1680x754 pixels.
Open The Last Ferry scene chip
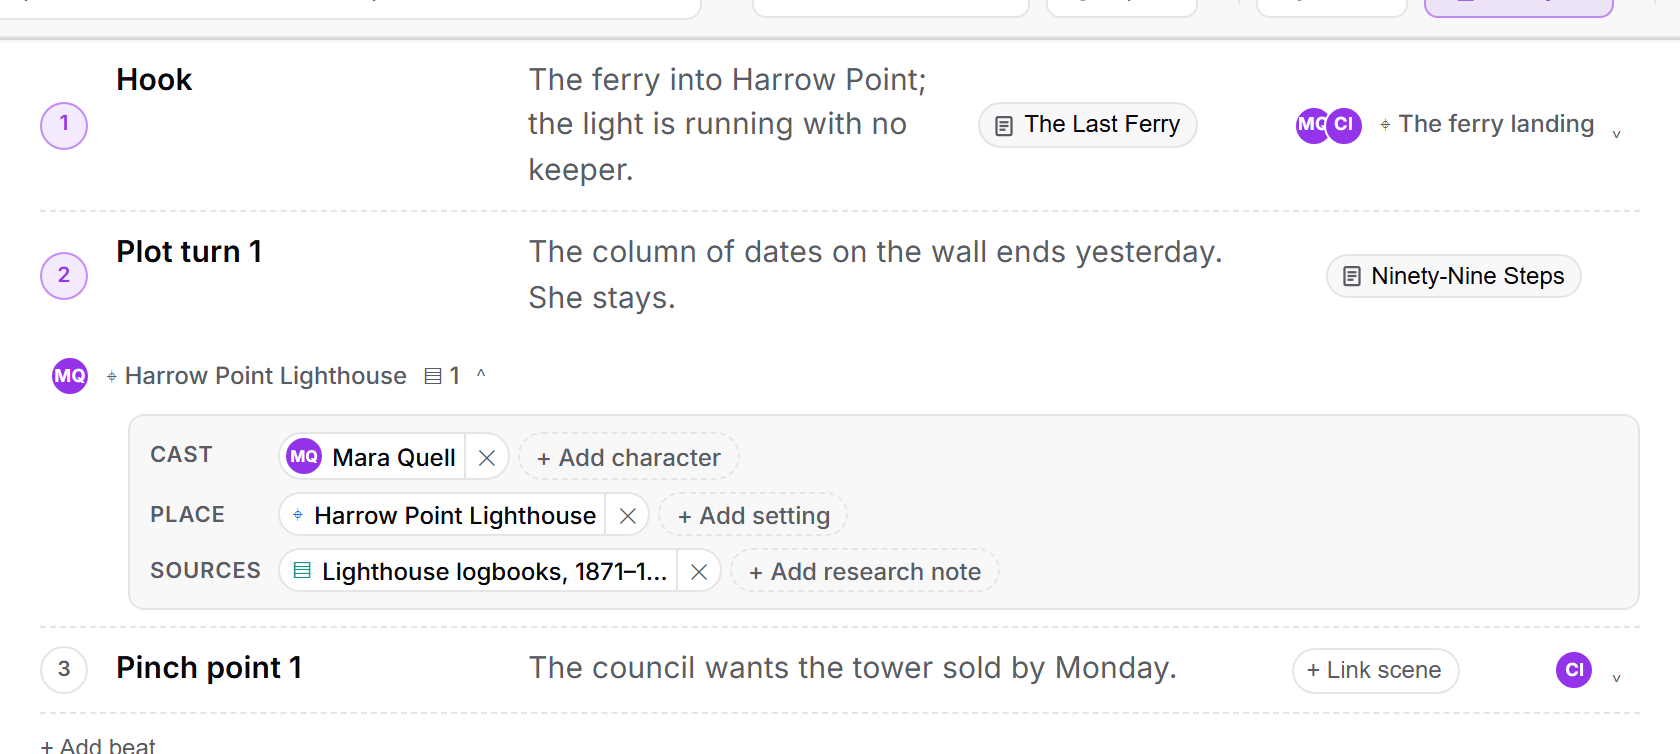1088,125
